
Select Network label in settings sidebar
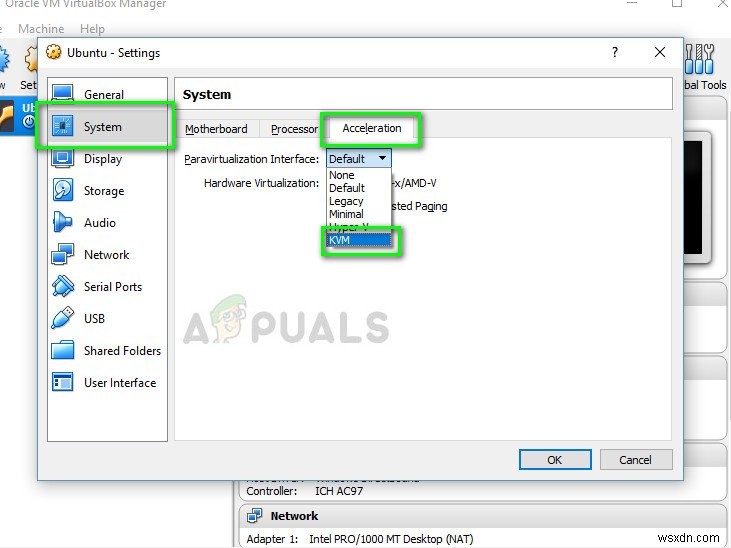(107, 255)
